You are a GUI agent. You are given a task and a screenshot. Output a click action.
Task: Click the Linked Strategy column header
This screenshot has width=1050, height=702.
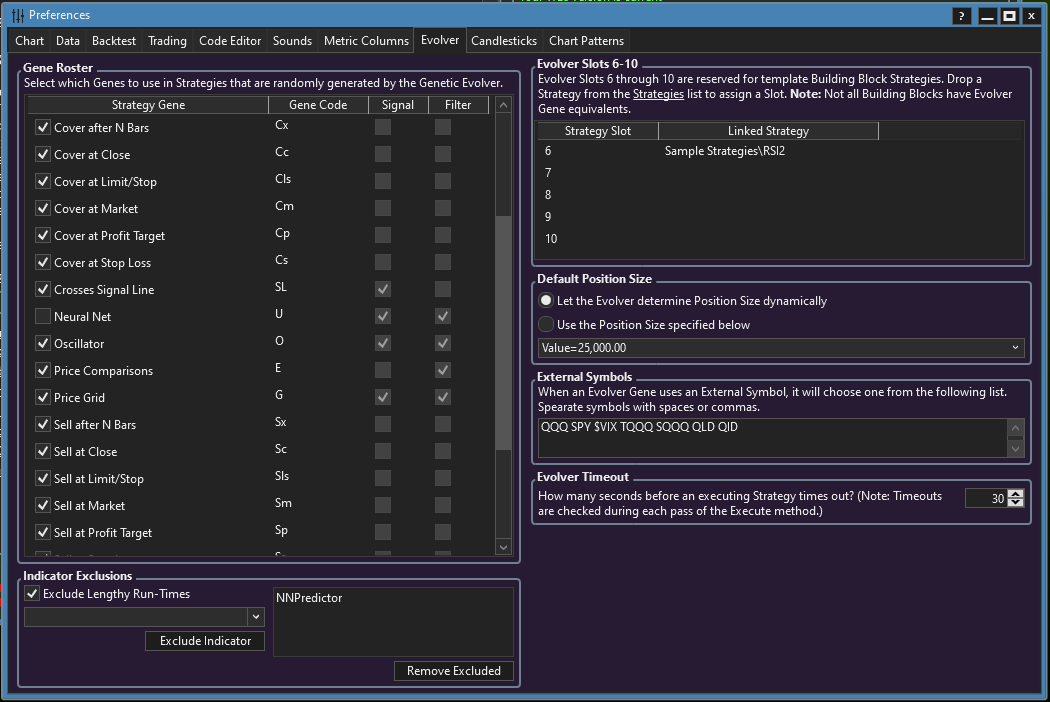tap(768, 131)
